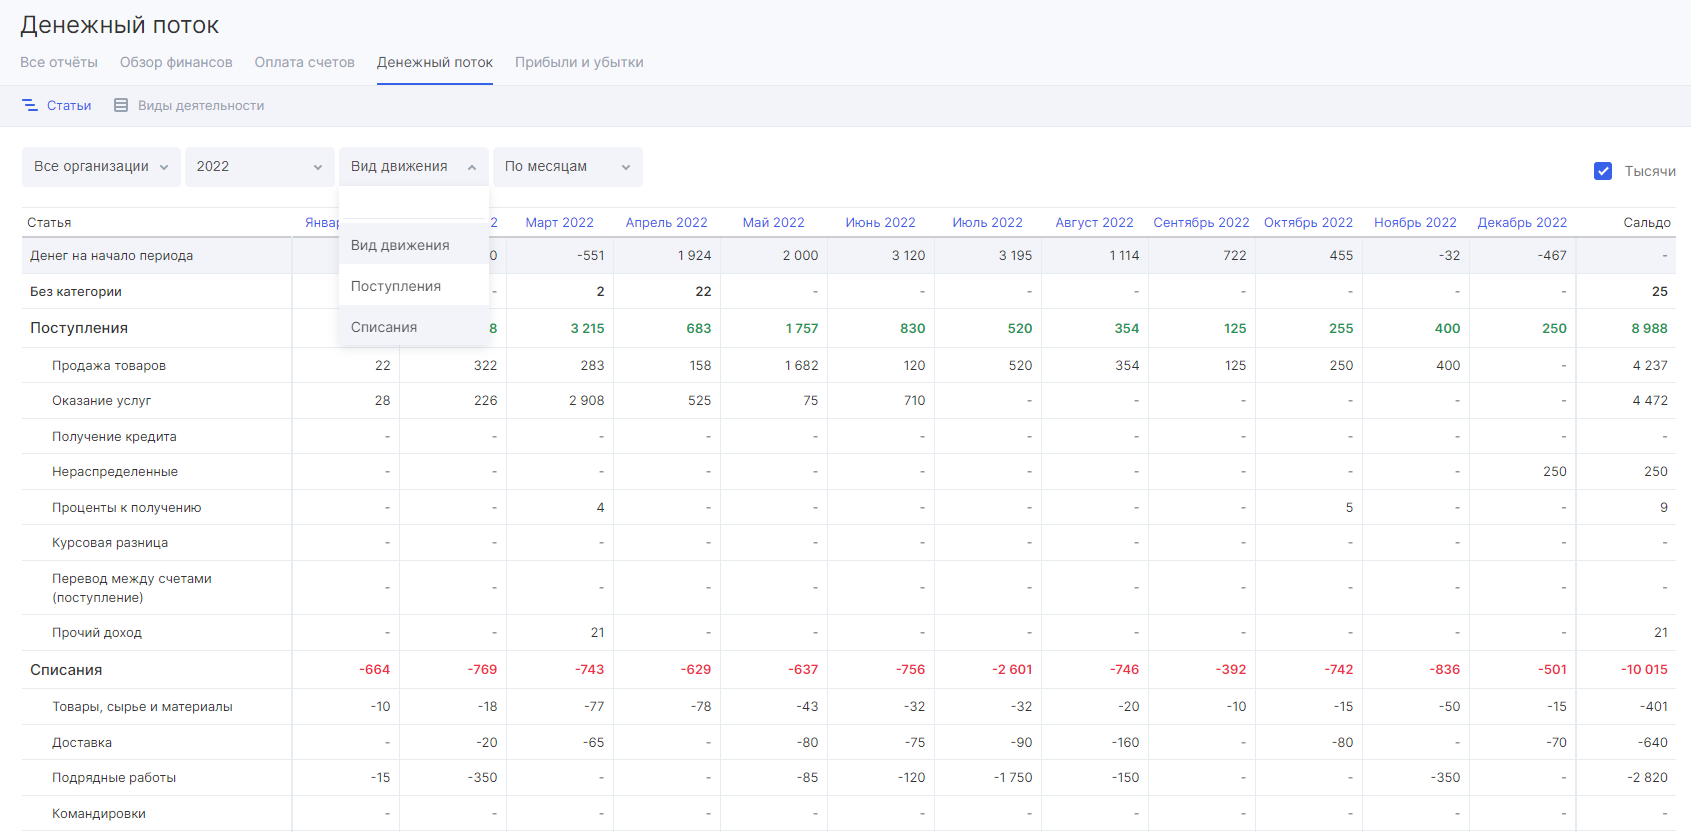Open the Июнь 2022 column header
The height and width of the screenshot is (832, 1691).
click(x=881, y=222)
